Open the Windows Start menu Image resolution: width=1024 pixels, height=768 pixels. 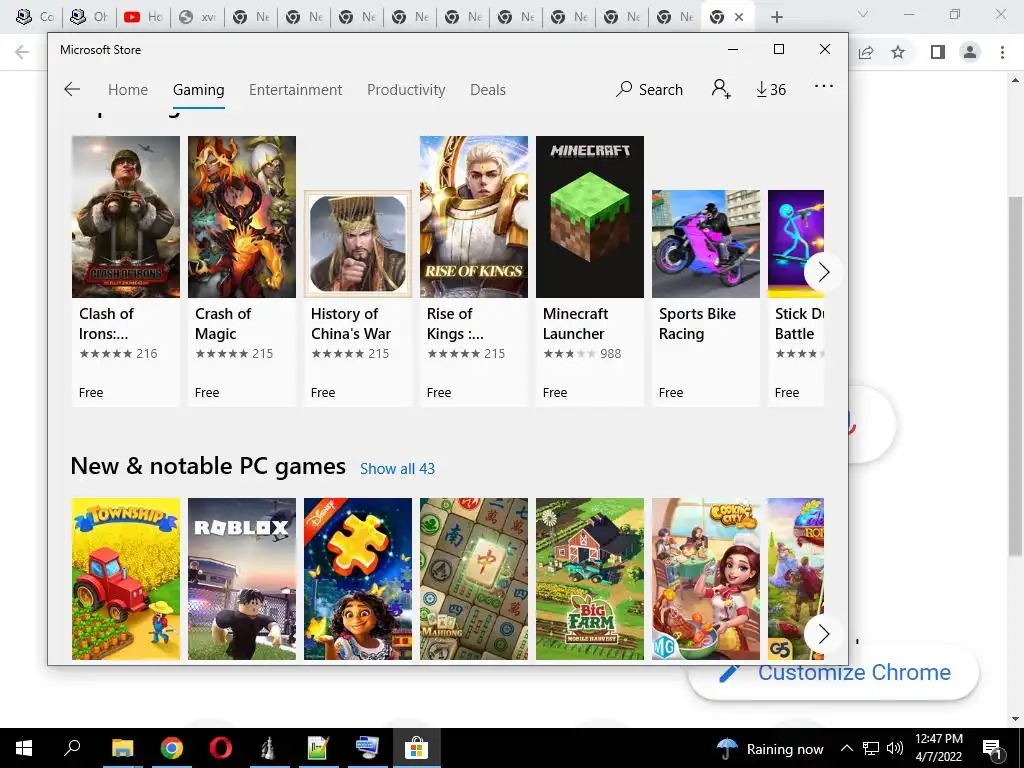pos(24,748)
